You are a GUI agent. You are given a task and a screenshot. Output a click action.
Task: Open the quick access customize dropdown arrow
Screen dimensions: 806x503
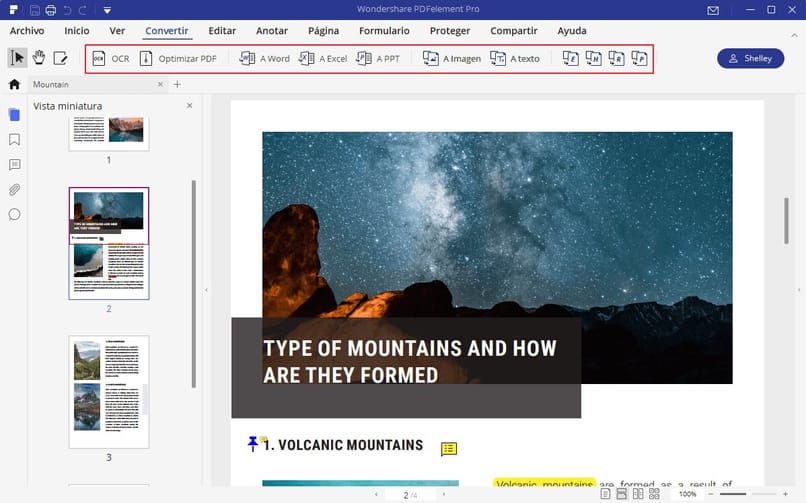(x=107, y=10)
